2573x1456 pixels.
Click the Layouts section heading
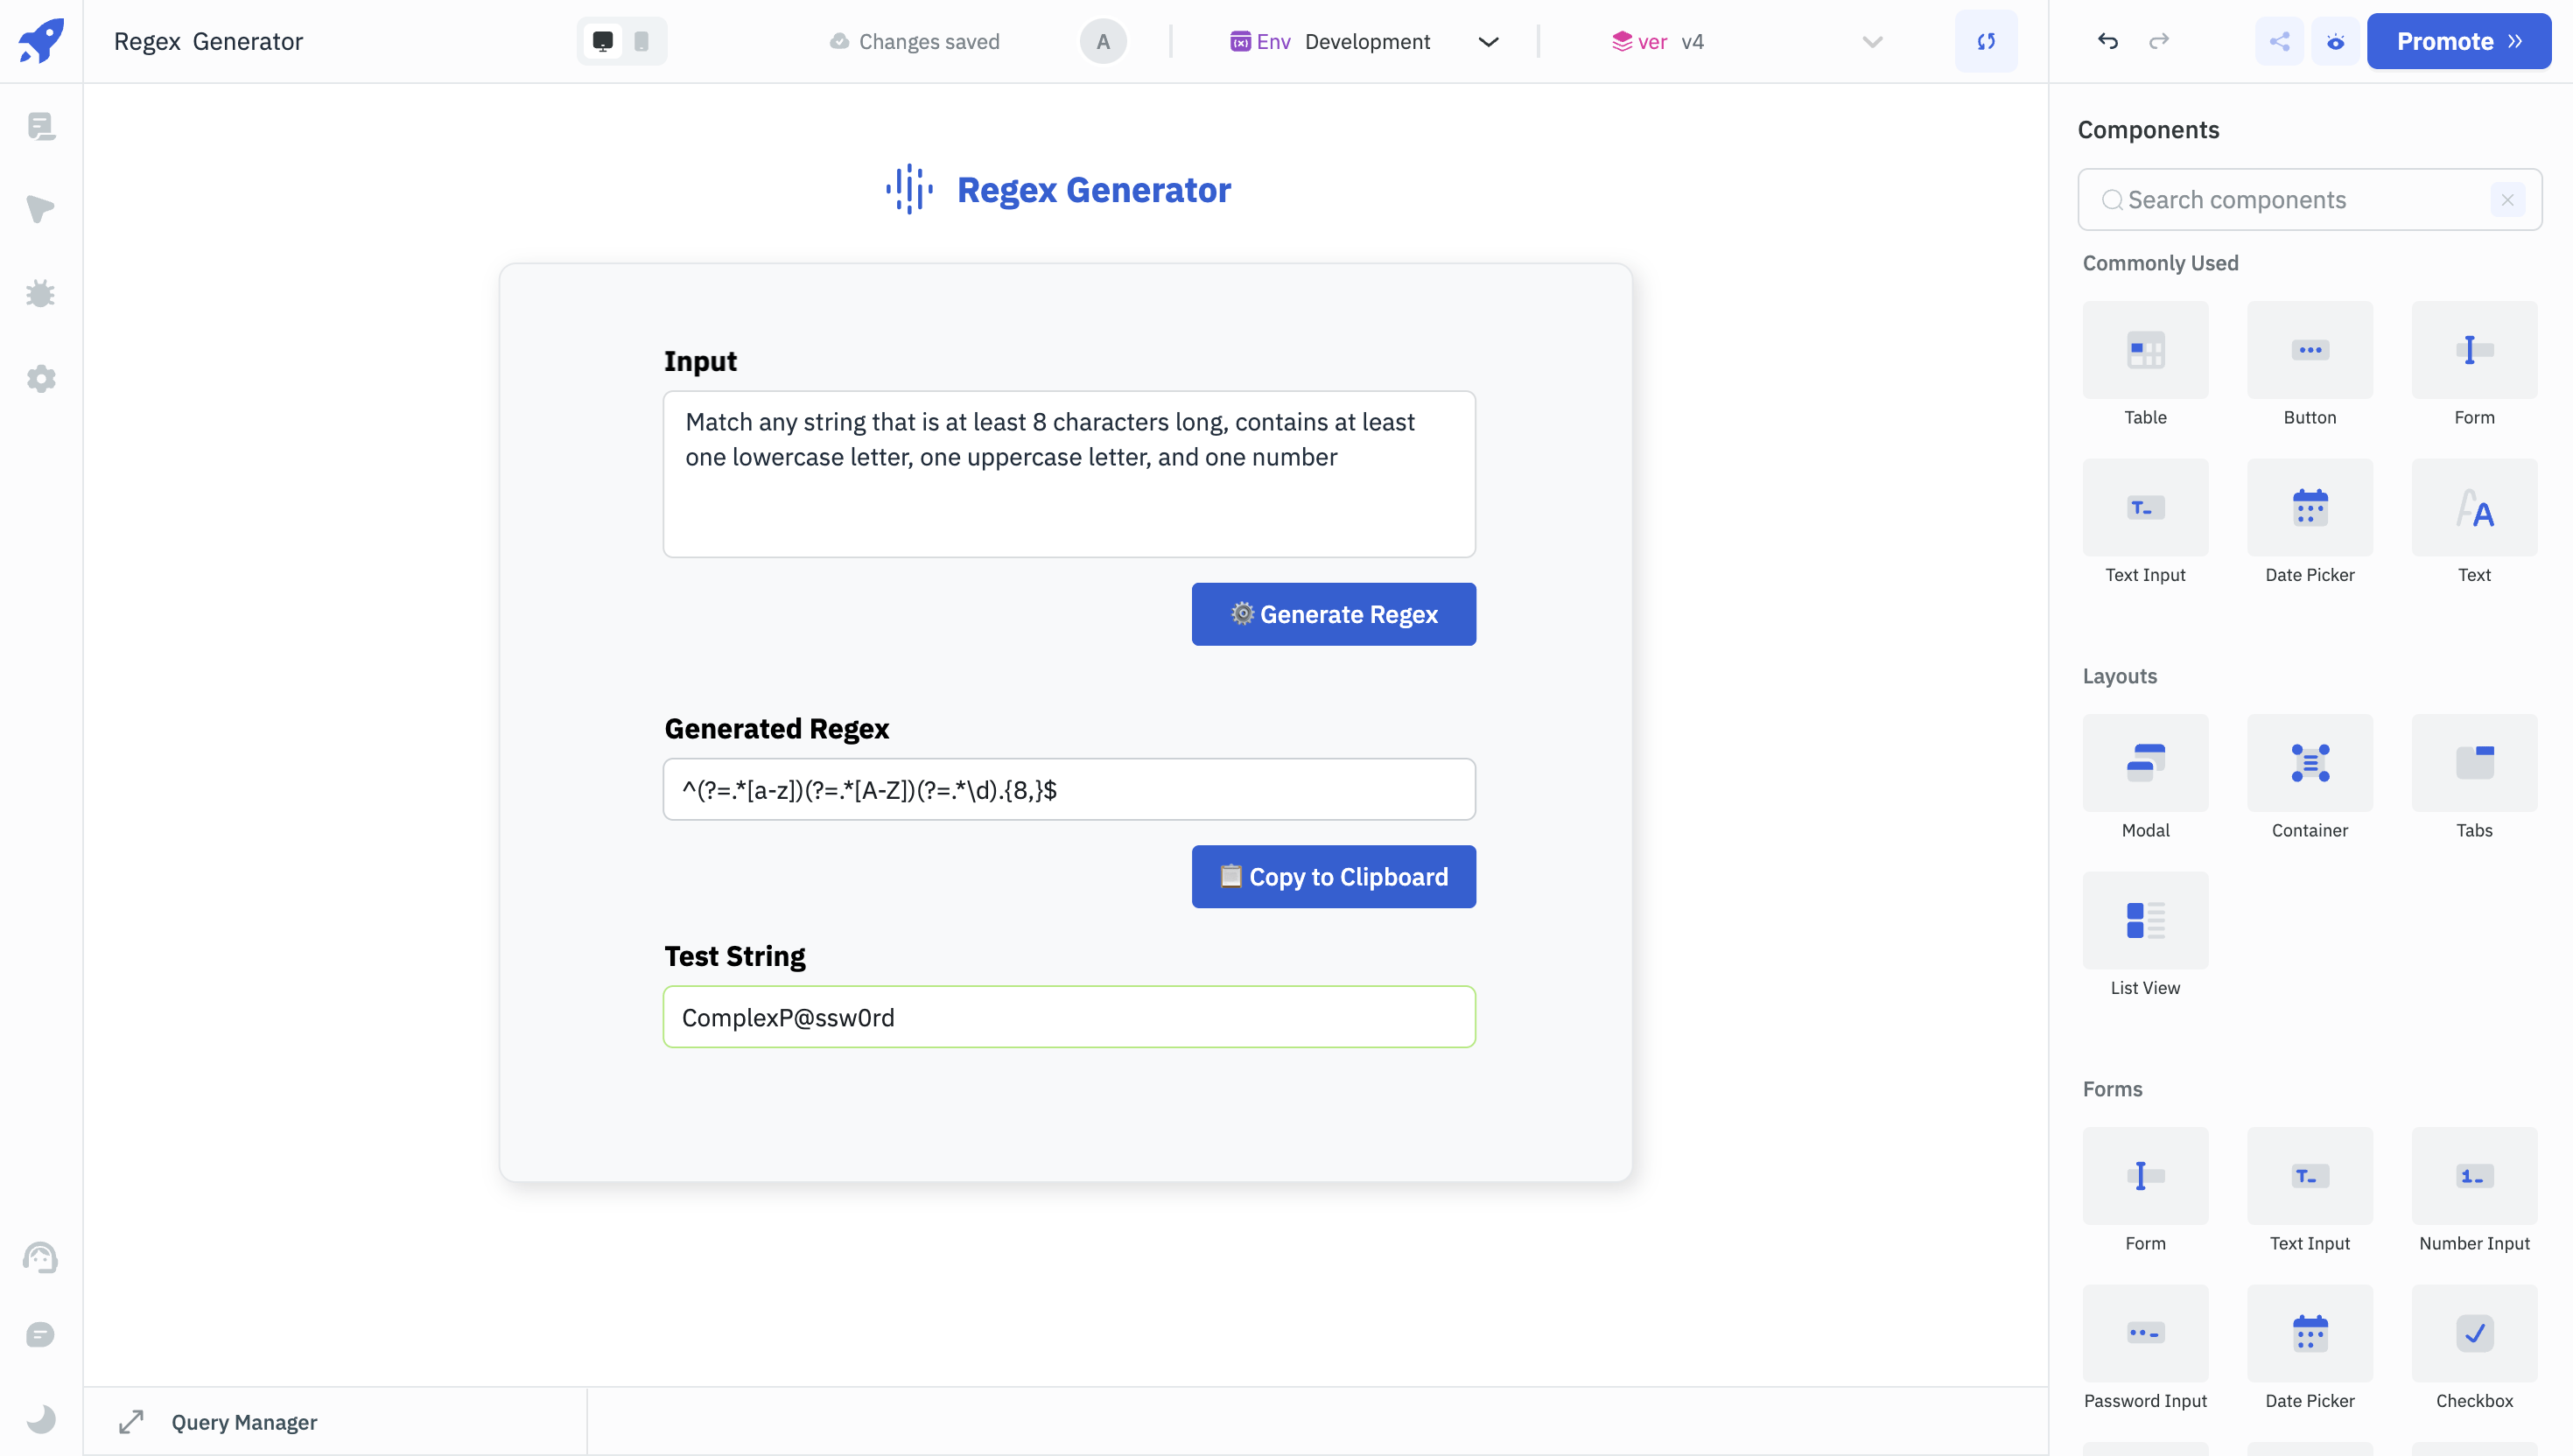(2120, 676)
